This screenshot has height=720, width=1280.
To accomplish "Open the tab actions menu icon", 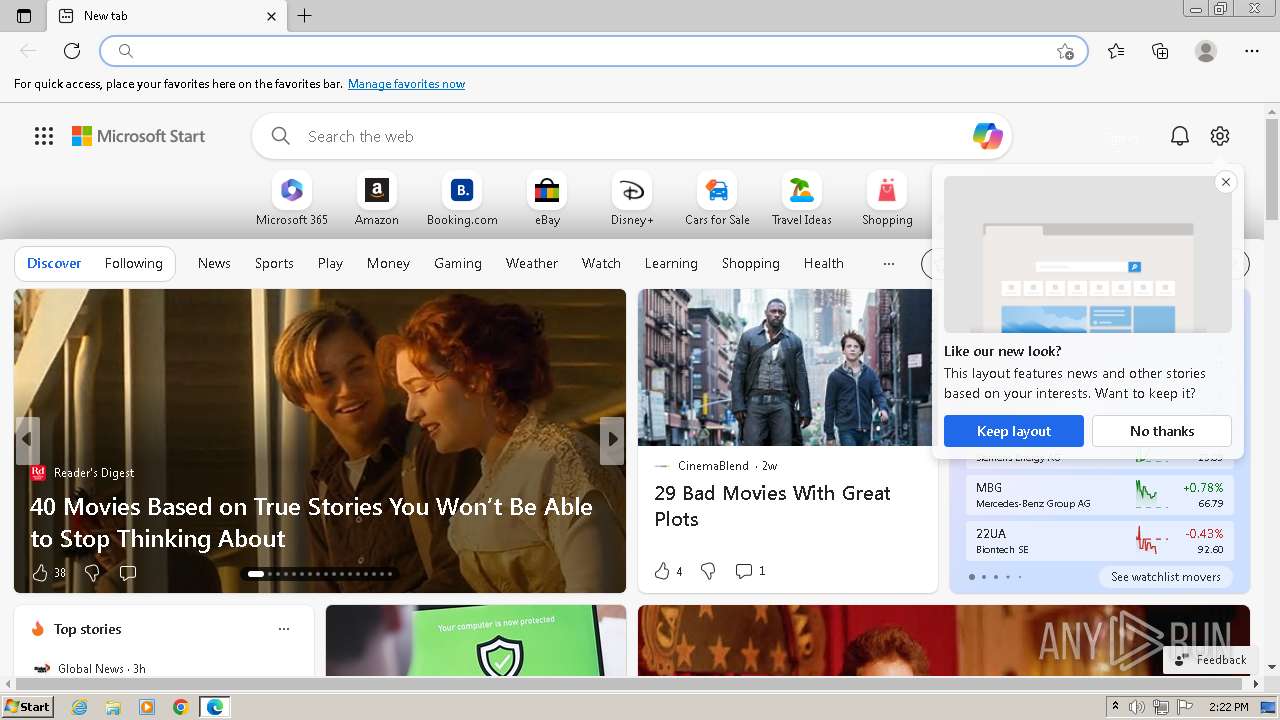I will [24, 16].
